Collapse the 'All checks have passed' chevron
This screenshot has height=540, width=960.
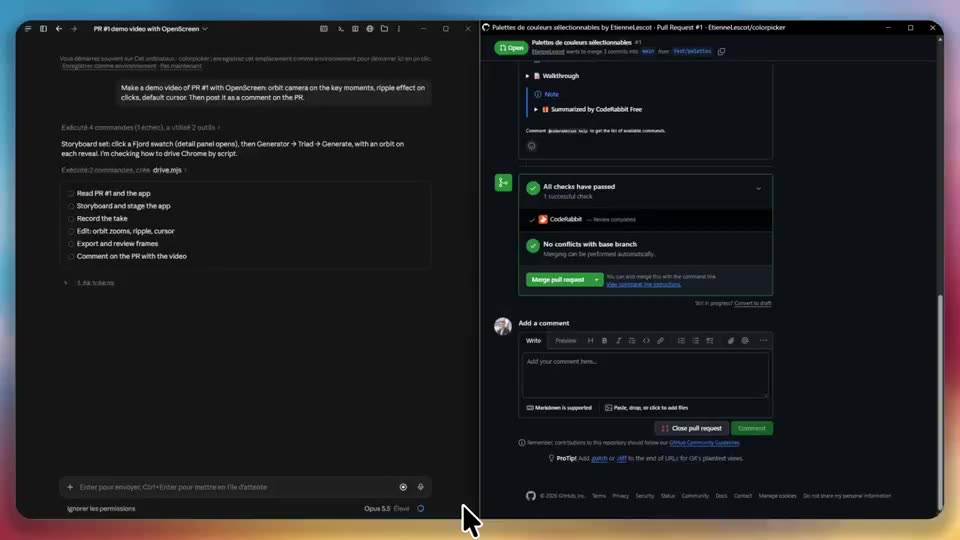click(x=759, y=189)
